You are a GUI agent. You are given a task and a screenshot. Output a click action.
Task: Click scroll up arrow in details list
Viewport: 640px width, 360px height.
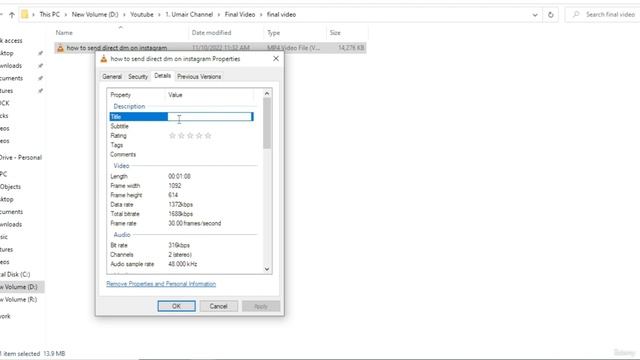point(267,94)
